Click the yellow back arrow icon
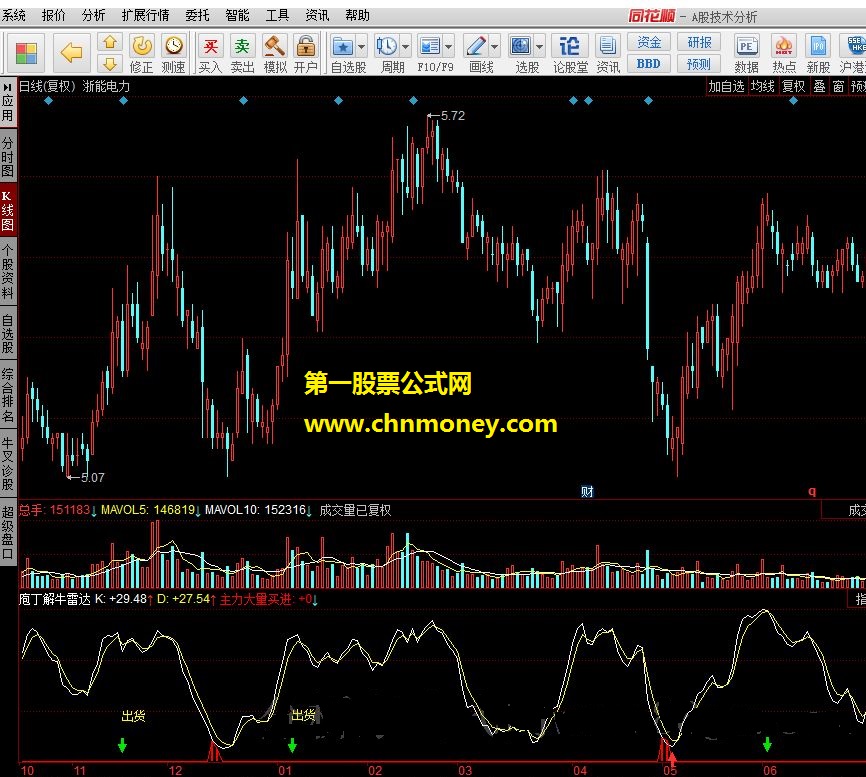Screen dimensions: 866x777 (72, 53)
